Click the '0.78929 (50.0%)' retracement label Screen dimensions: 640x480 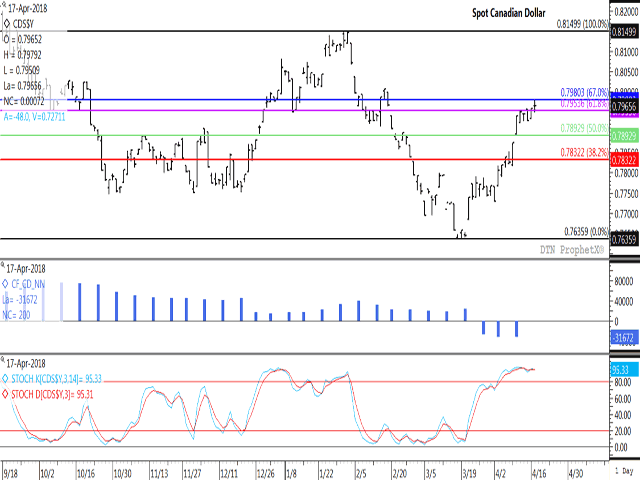click(584, 128)
